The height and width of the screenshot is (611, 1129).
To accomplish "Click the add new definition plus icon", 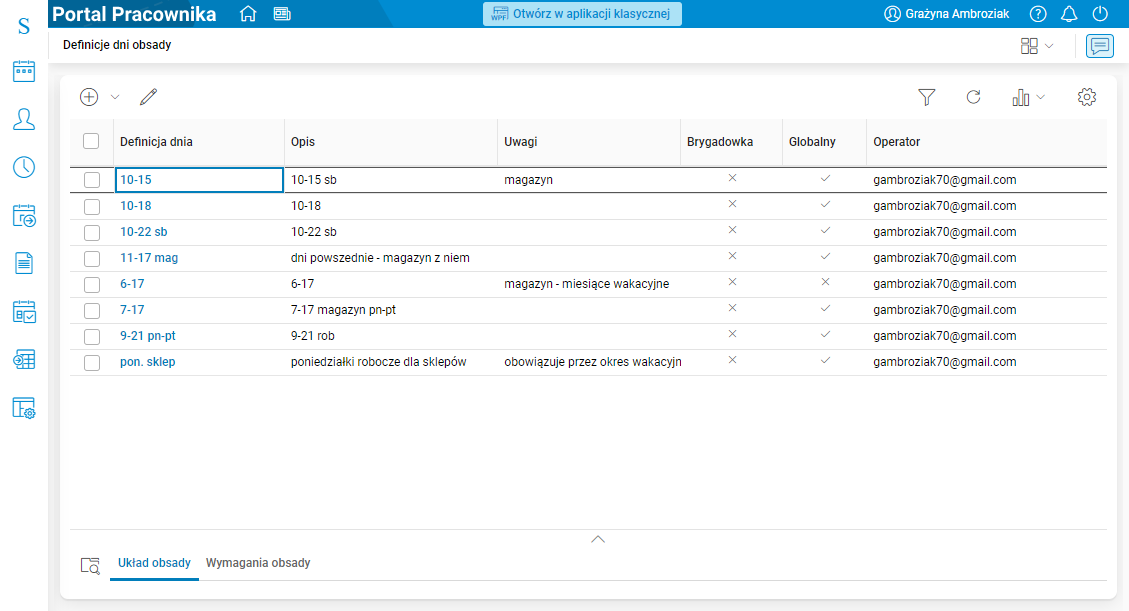I will (89, 97).
